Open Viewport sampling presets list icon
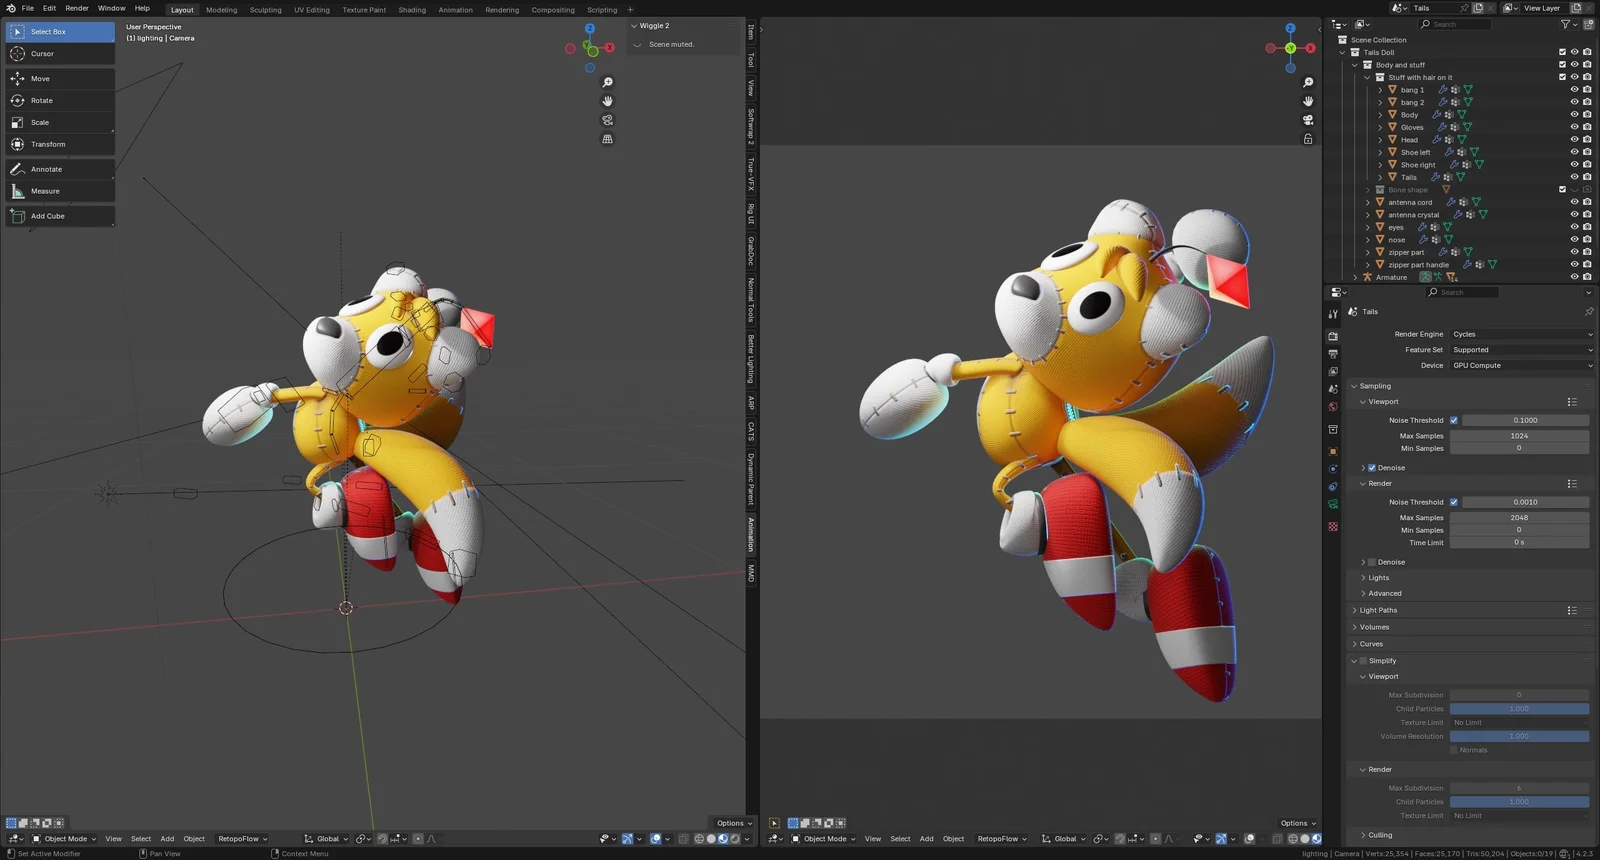Image resolution: width=1600 pixels, height=860 pixels. tap(1572, 402)
